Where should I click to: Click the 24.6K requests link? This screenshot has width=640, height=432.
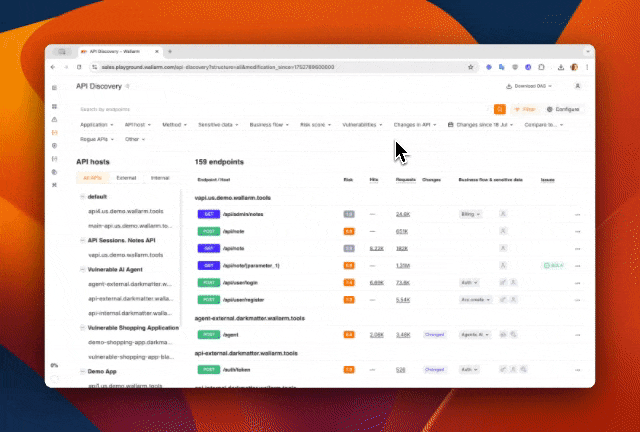(403, 214)
